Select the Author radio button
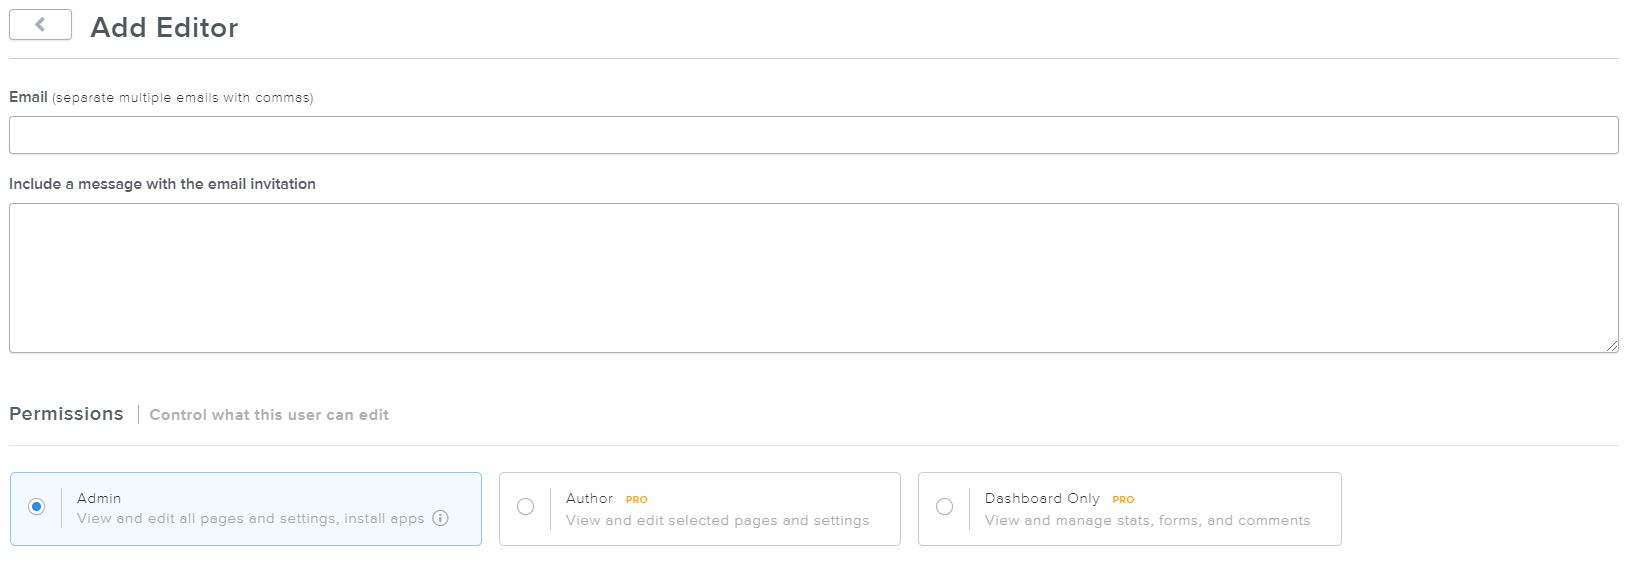 tap(525, 507)
